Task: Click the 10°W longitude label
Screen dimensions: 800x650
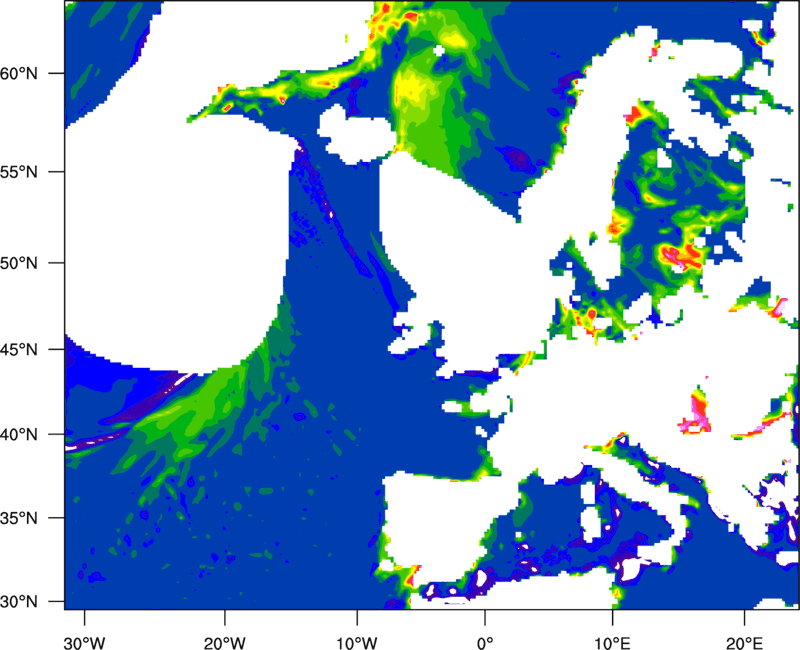Action: point(357,643)
